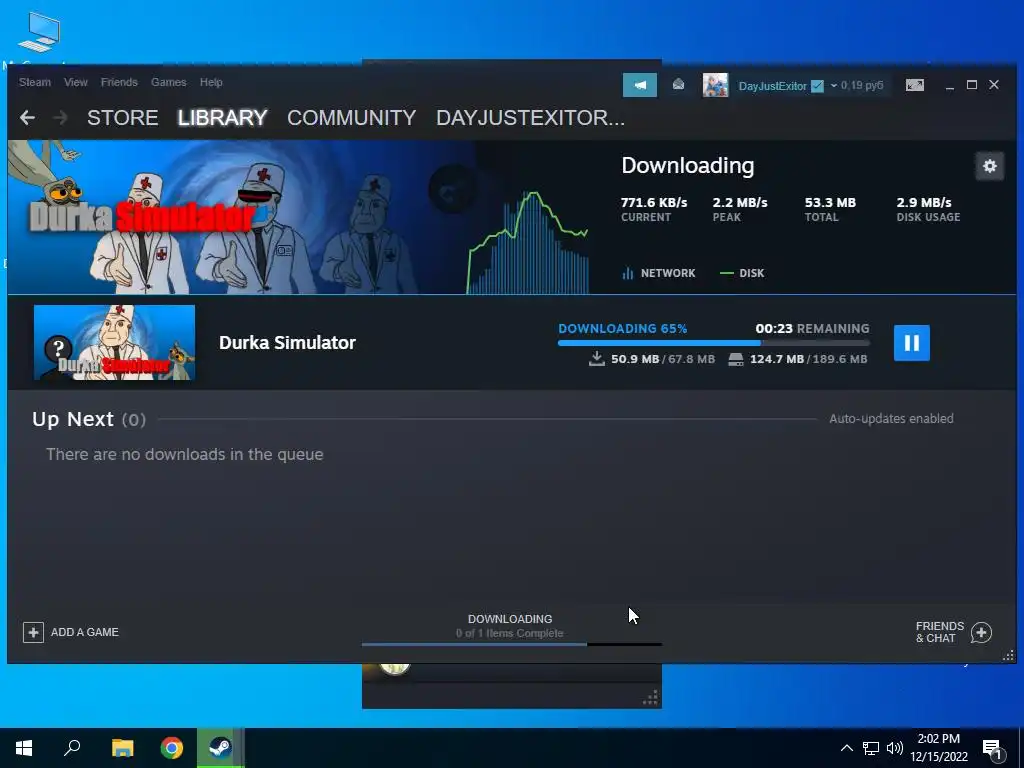Open the Help menu
This screenshot has width=1024, height=768.
(x=211, y=82)
